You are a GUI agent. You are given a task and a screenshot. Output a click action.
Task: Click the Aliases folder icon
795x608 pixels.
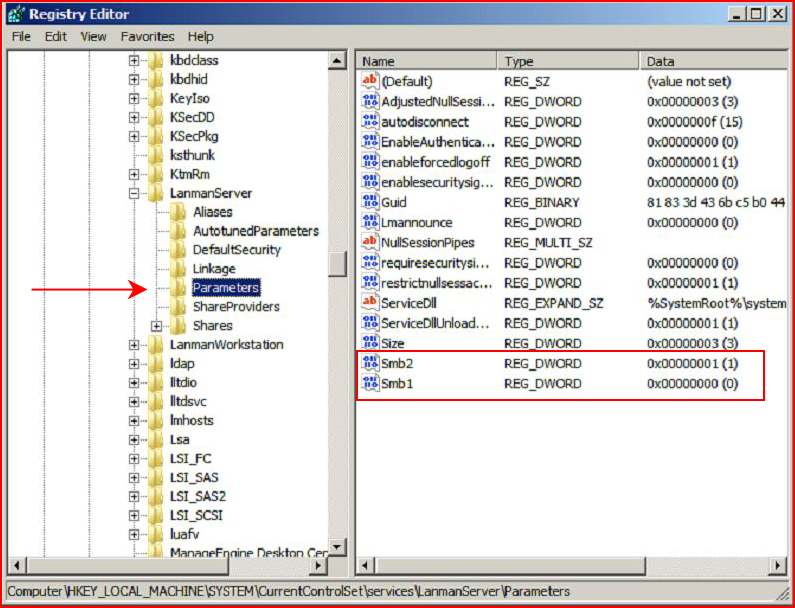[178, 212]
